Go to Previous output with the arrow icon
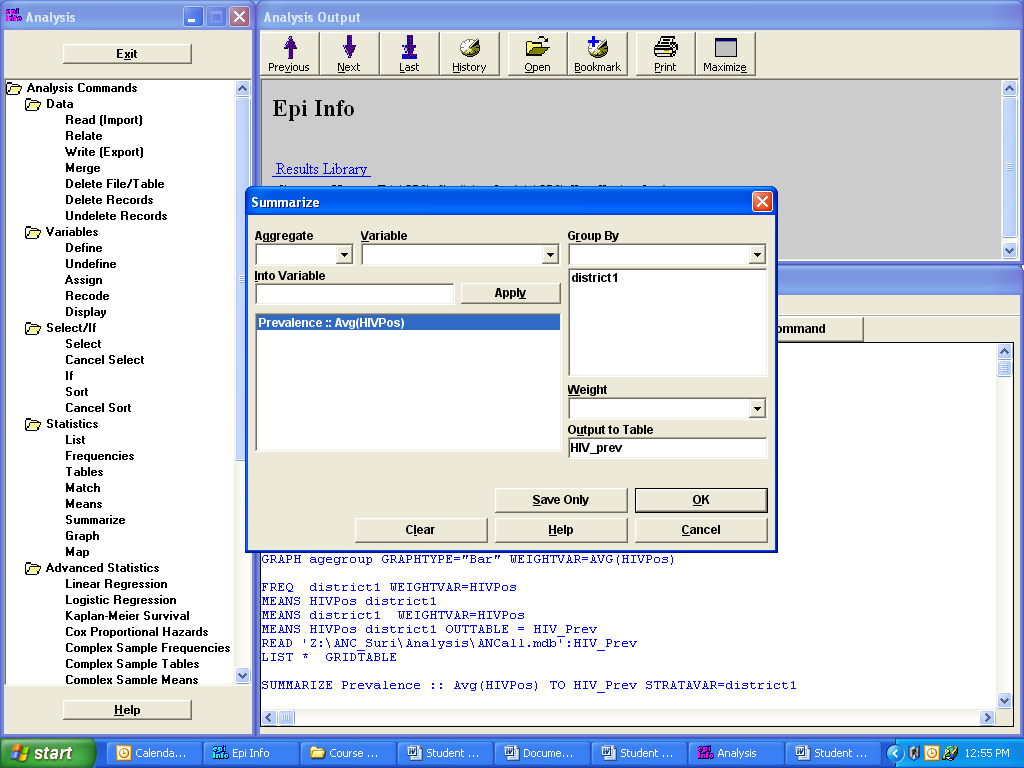This screenshot has height=768, width=1024. click(289, 54)
